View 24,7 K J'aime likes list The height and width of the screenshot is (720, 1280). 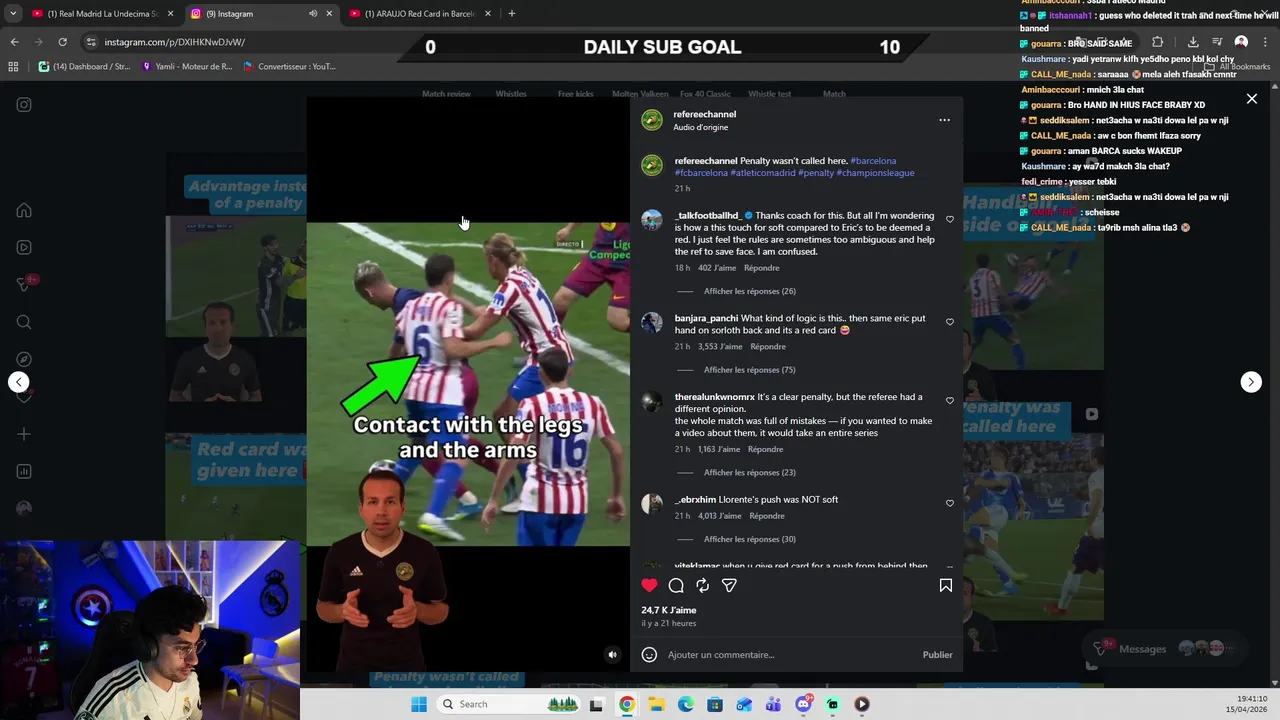(x=669, y=610)
